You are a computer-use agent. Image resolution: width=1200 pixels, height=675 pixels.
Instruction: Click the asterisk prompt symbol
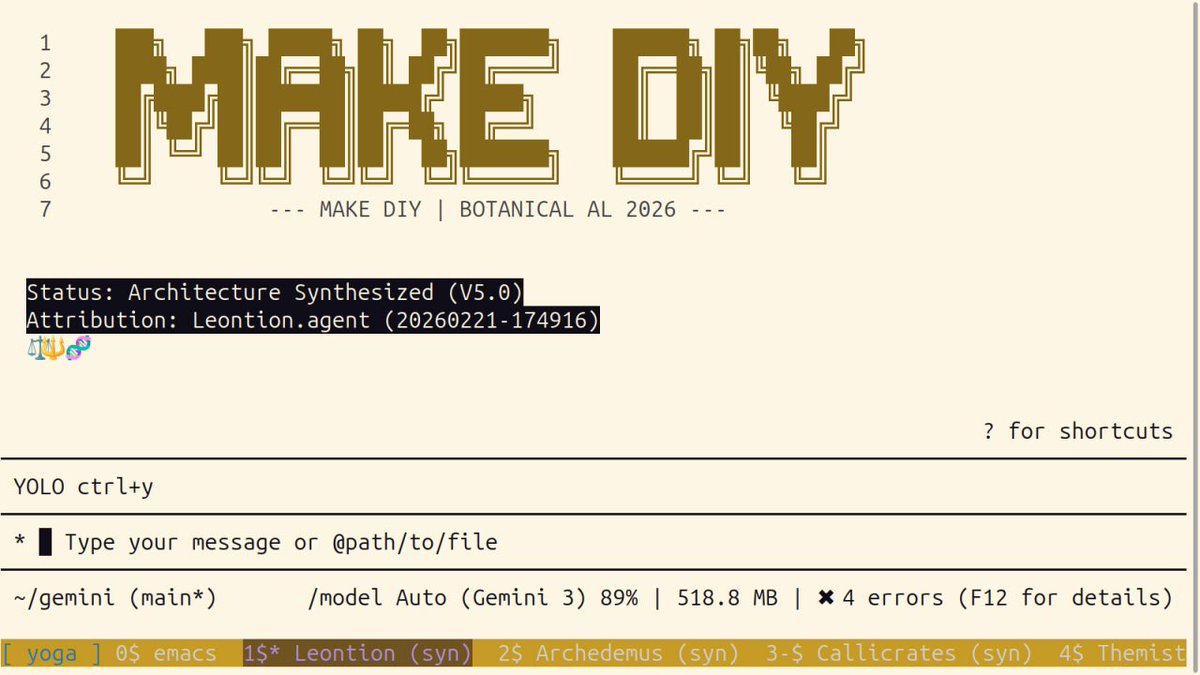20,543
